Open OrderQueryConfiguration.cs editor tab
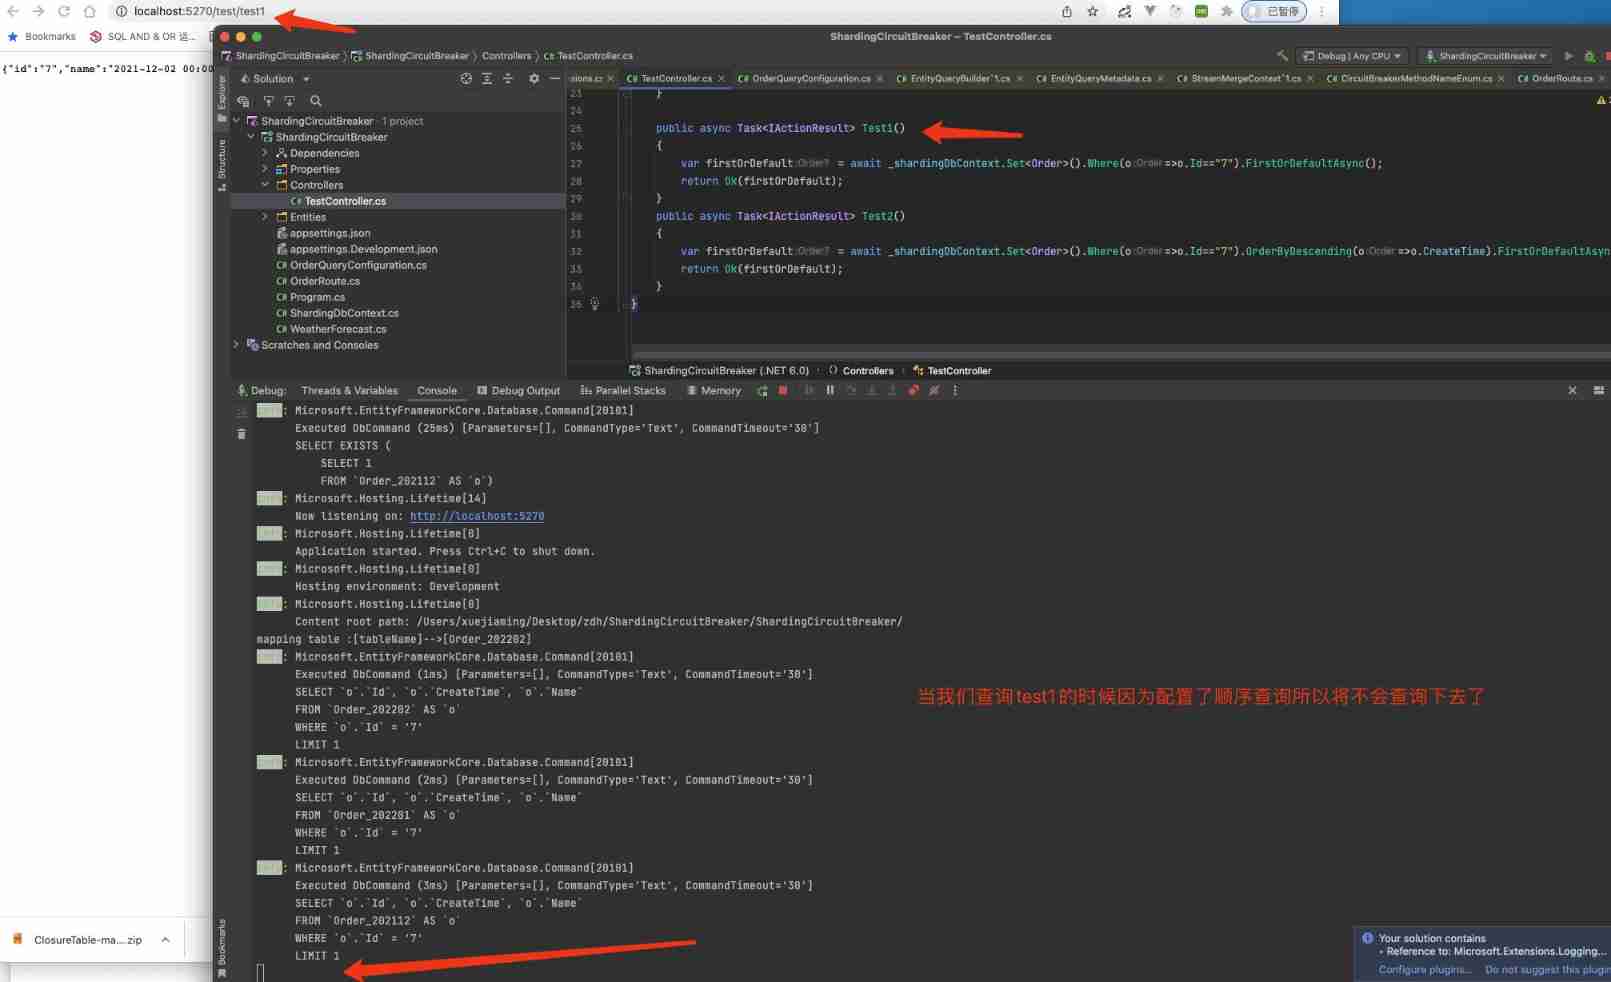 [x=810, y=79]
